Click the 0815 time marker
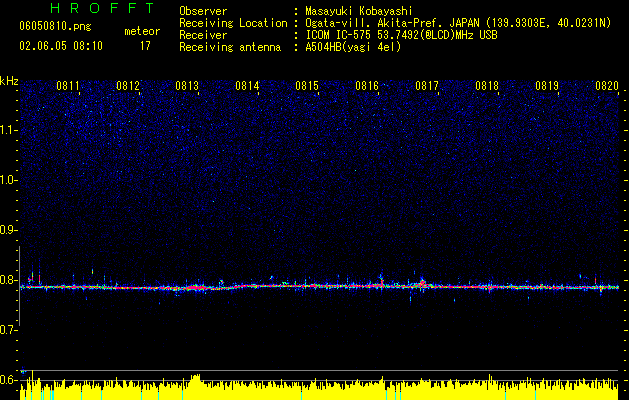This screenshot has height=400, width=629. click(307, 86)
